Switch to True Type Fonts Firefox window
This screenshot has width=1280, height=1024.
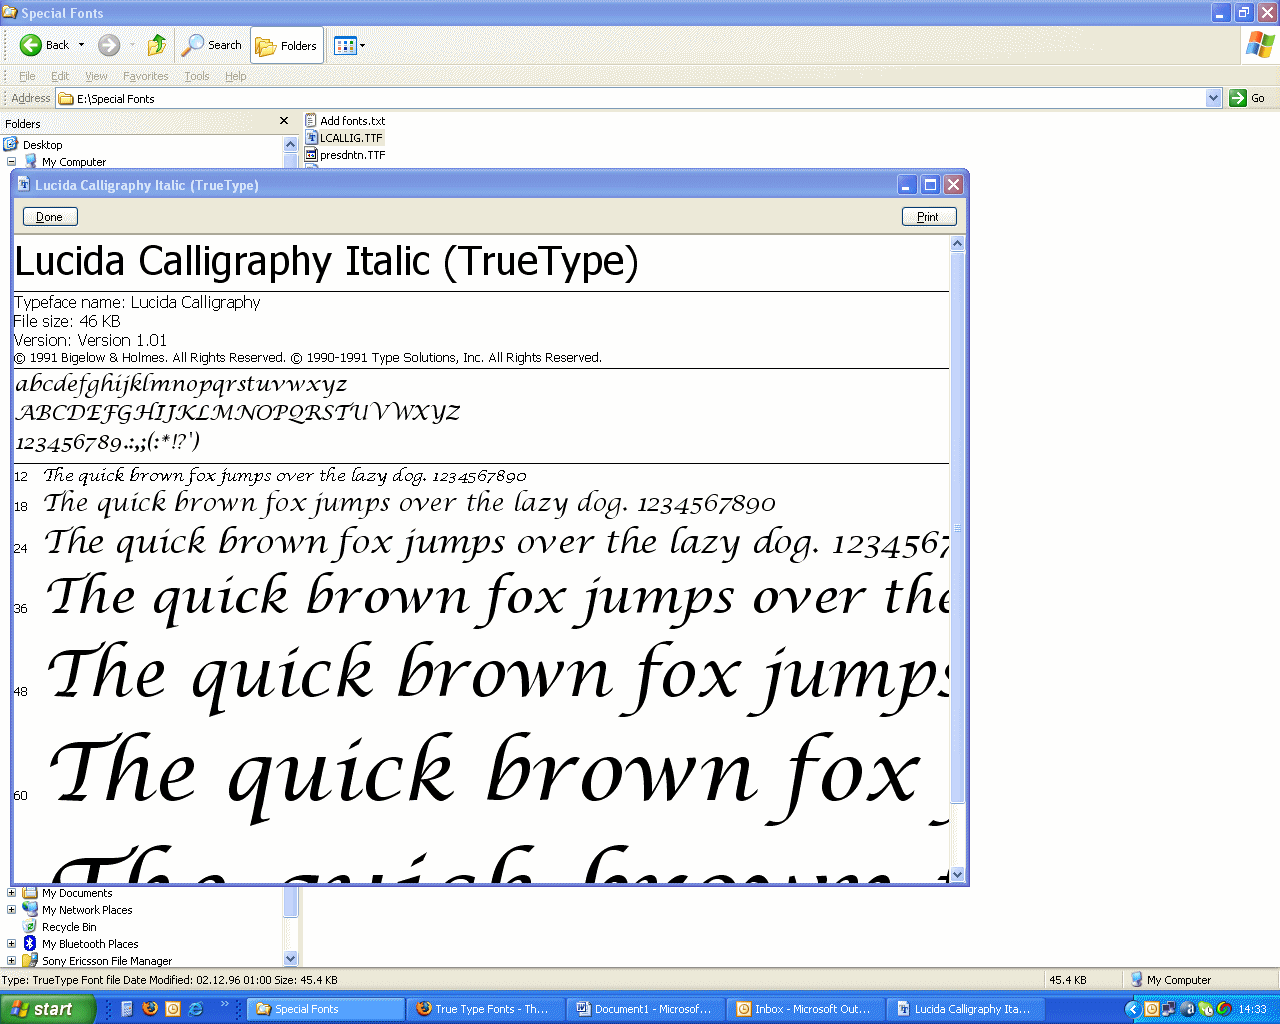click(x=486, y=1009)
